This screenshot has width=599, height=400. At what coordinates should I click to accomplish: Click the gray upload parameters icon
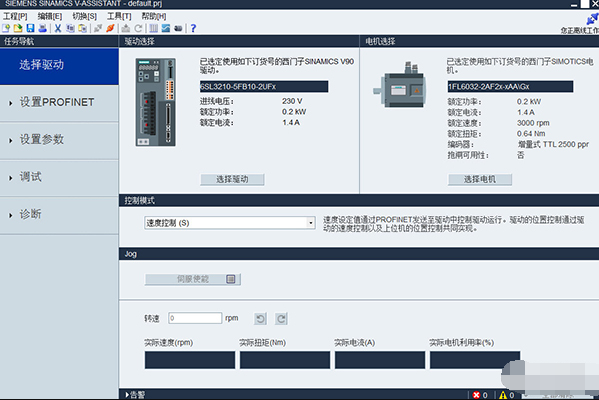[x=126, y=28]
